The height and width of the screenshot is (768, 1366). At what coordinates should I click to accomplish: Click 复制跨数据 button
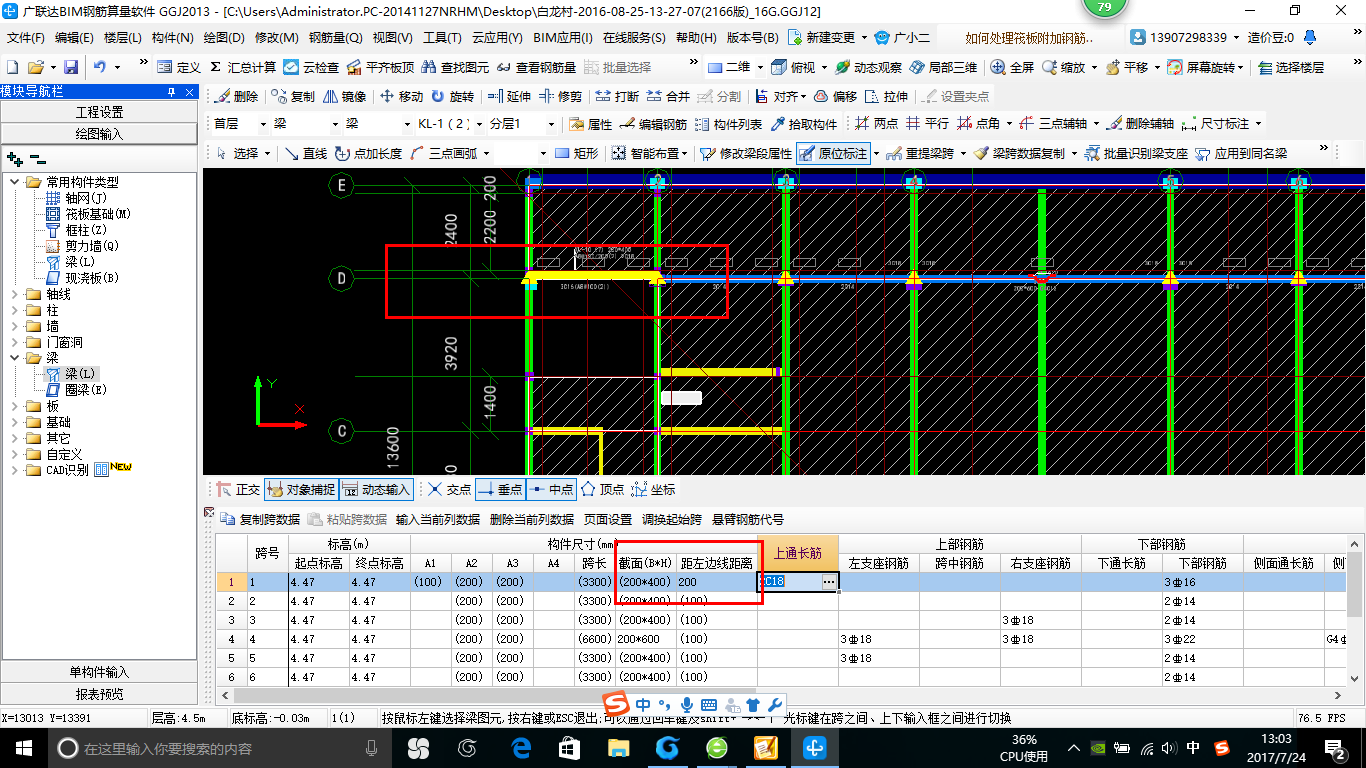[262, 520]
